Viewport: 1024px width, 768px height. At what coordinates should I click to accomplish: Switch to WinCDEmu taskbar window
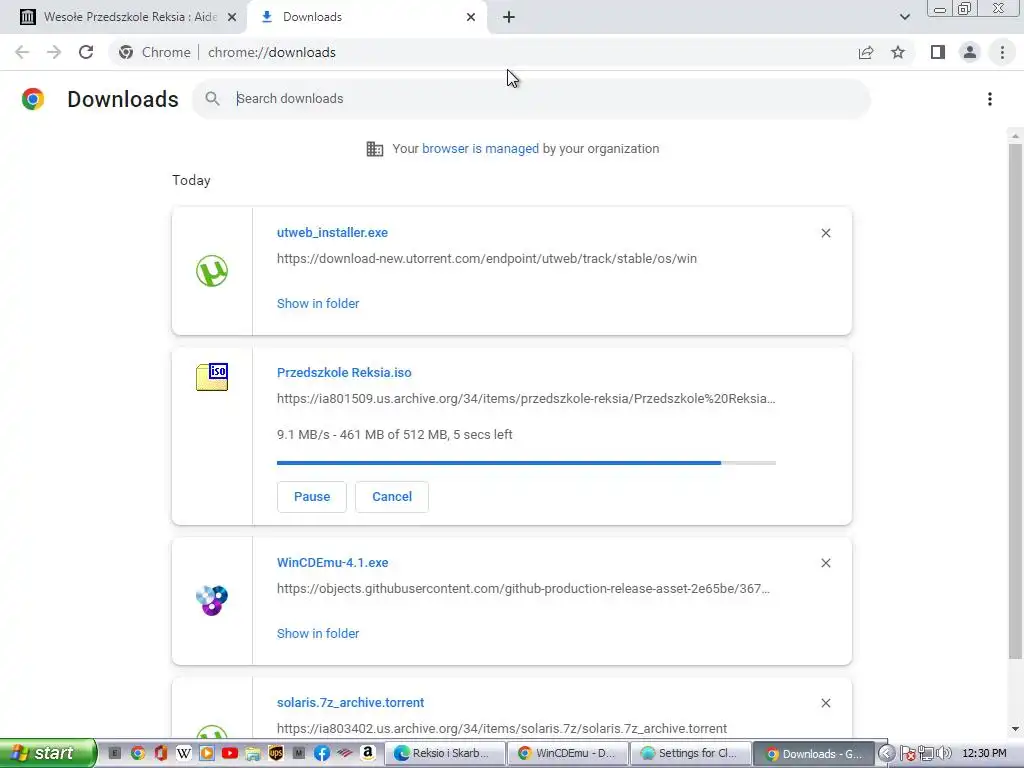[568, 754]
